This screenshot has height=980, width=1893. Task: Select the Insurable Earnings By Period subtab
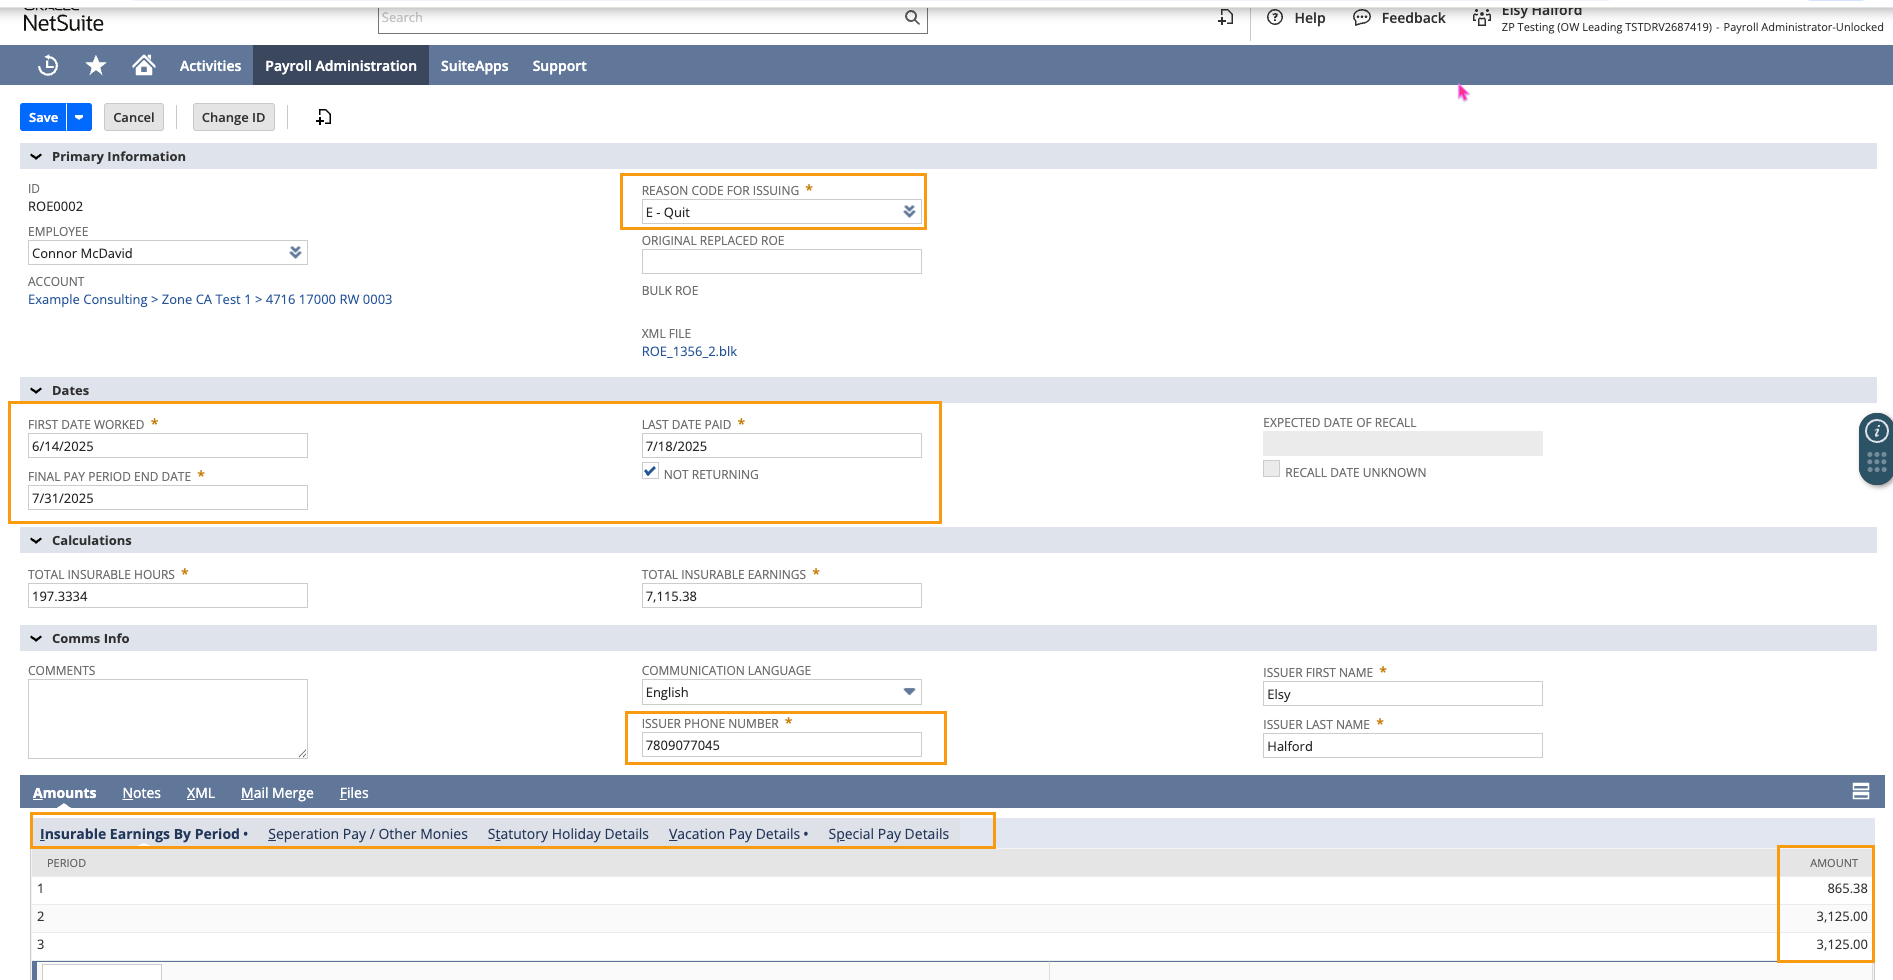coord(140,834)
